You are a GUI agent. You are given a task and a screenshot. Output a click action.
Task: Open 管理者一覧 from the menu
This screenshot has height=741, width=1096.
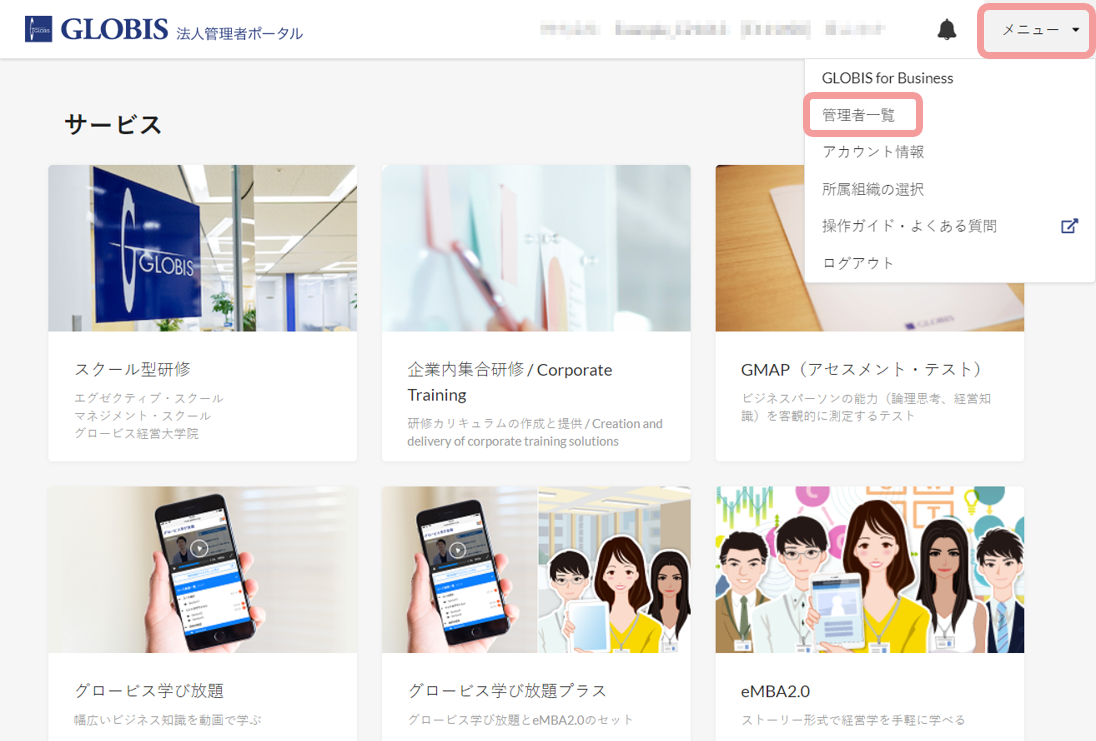click(x=858, y=115)
